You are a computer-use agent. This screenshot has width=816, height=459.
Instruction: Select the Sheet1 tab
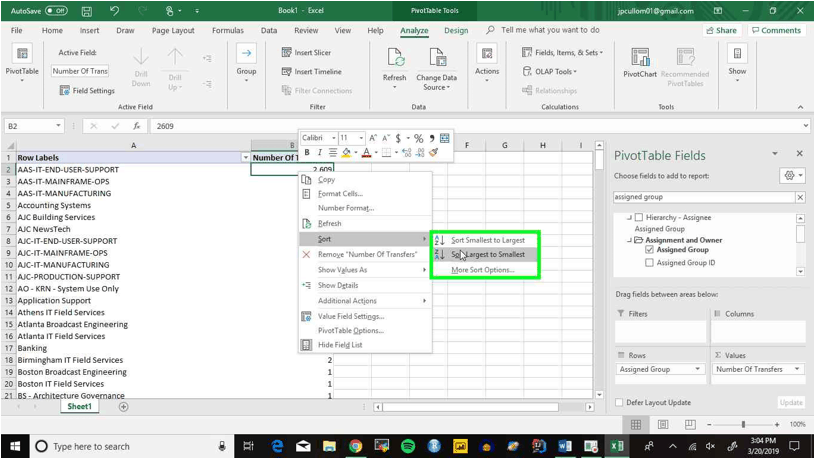79,406
